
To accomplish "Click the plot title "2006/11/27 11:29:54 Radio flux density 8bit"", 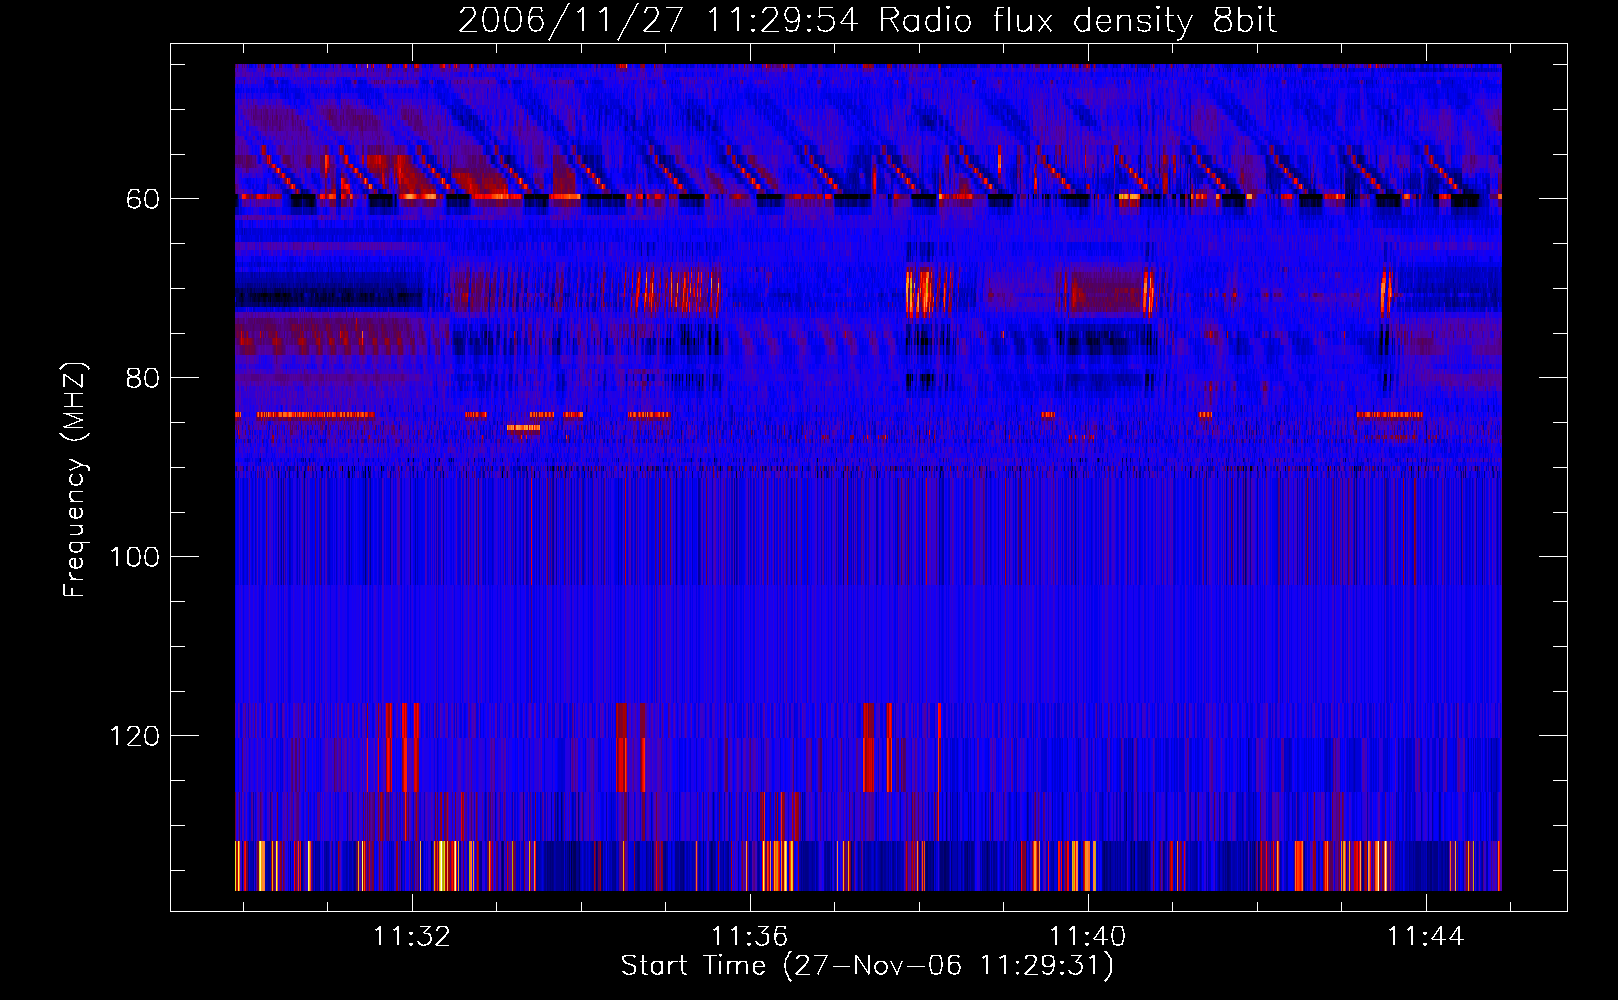I will [867, 21].
